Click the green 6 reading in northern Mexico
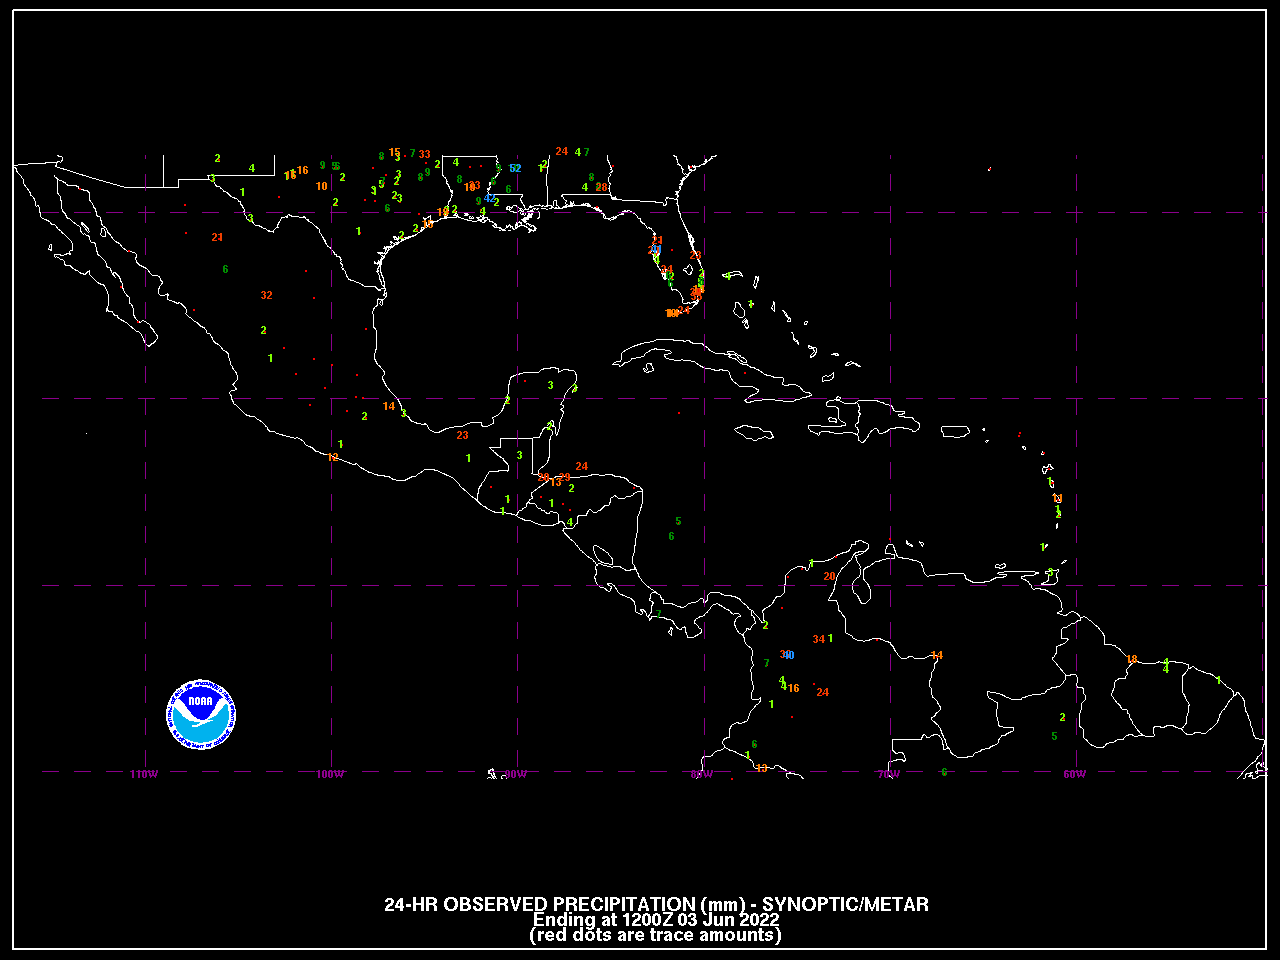This screenshot has height=960, width=1280. click(225, 269)
